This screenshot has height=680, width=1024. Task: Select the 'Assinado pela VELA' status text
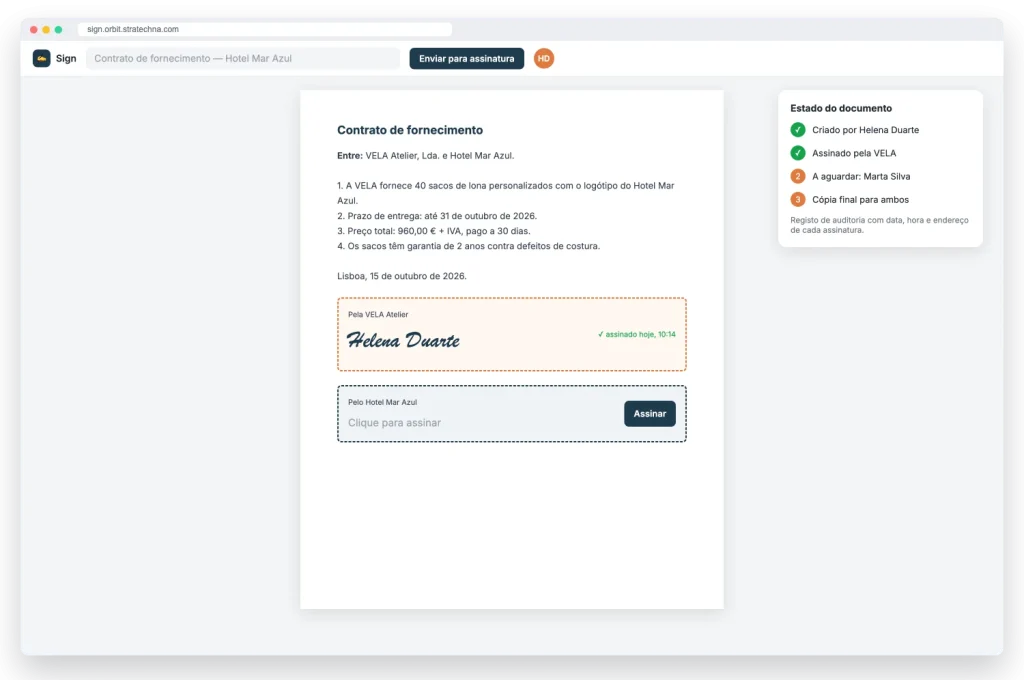click(x=854, y=153)
